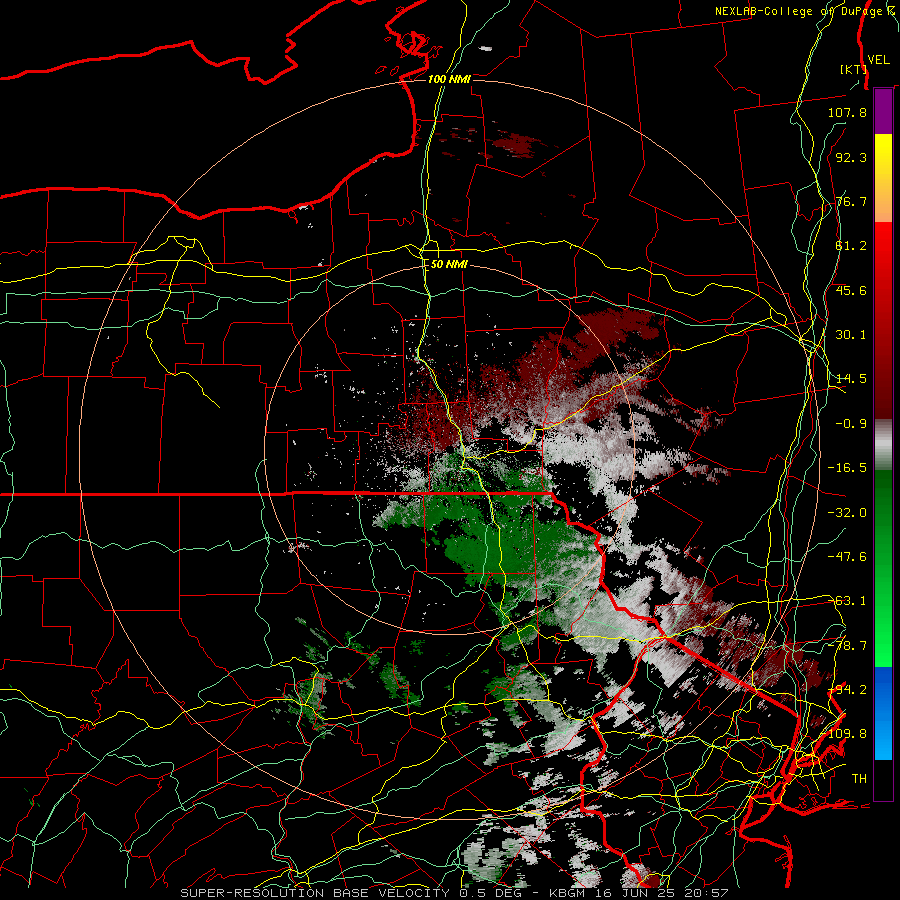
Task: Click SUPER-RESOLUTION BASE VELOCITY caption text
Action: [315, 893]
